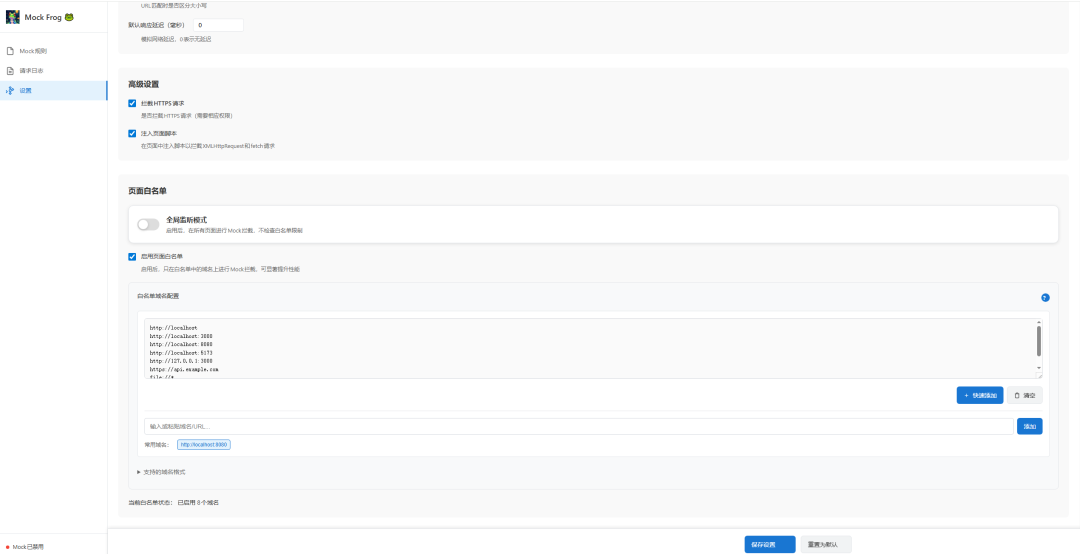Click the textarea scroll down arrow
This screenshot has height=554, width=1080.
click(x=1039, y=369)
